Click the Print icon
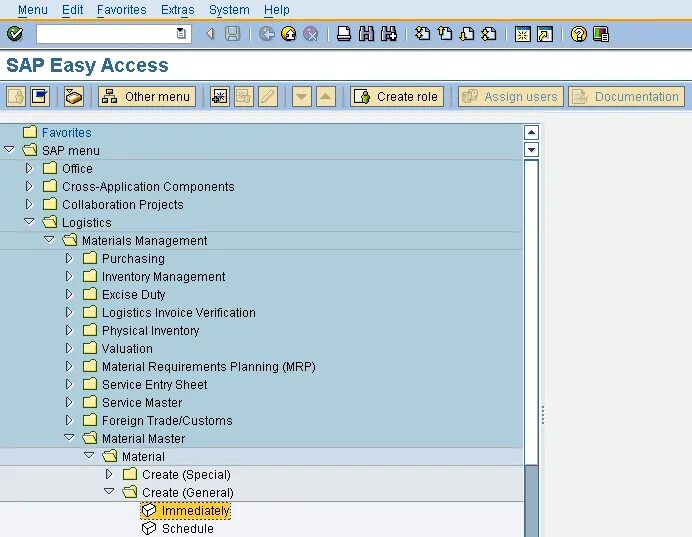This screenshot has height=537, width=692. tap(344, 34)
